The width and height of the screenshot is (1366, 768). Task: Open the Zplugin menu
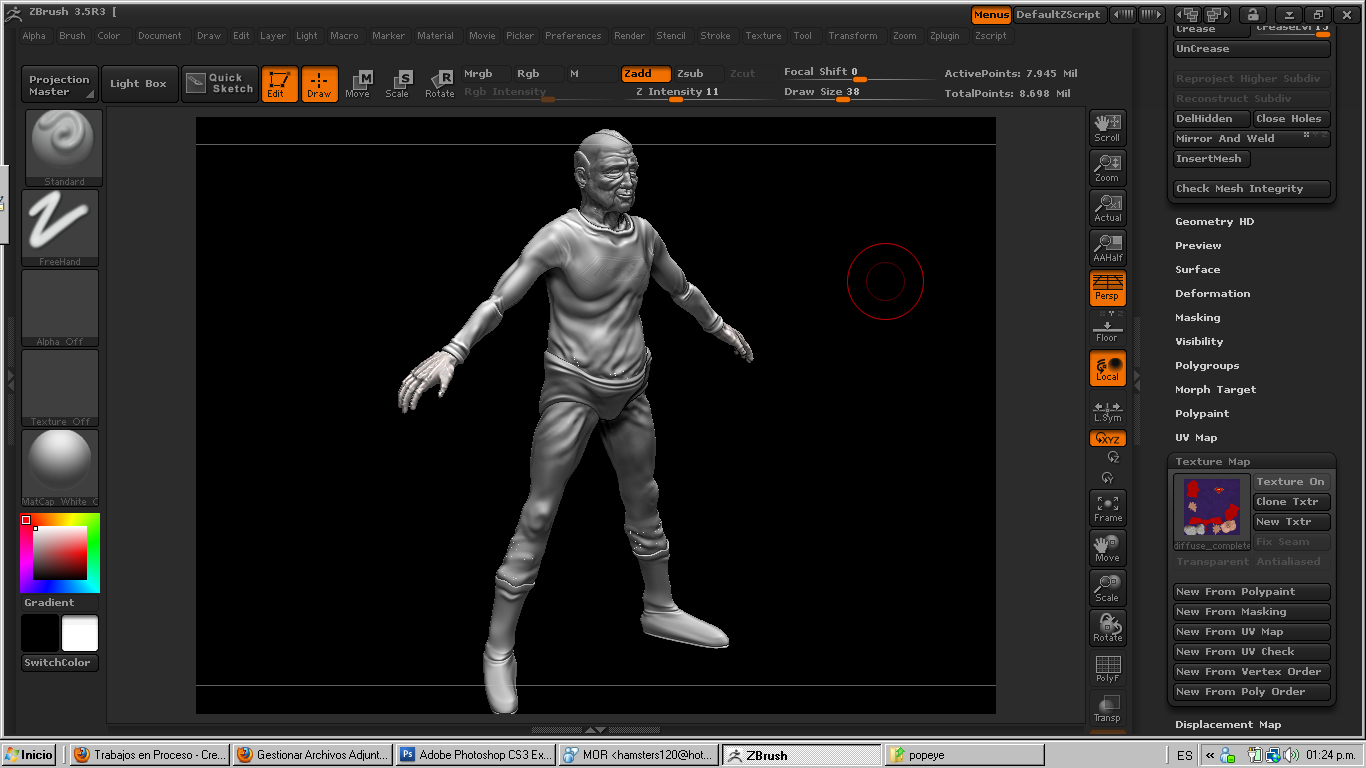pyautogui.click(x=944, y=36)
